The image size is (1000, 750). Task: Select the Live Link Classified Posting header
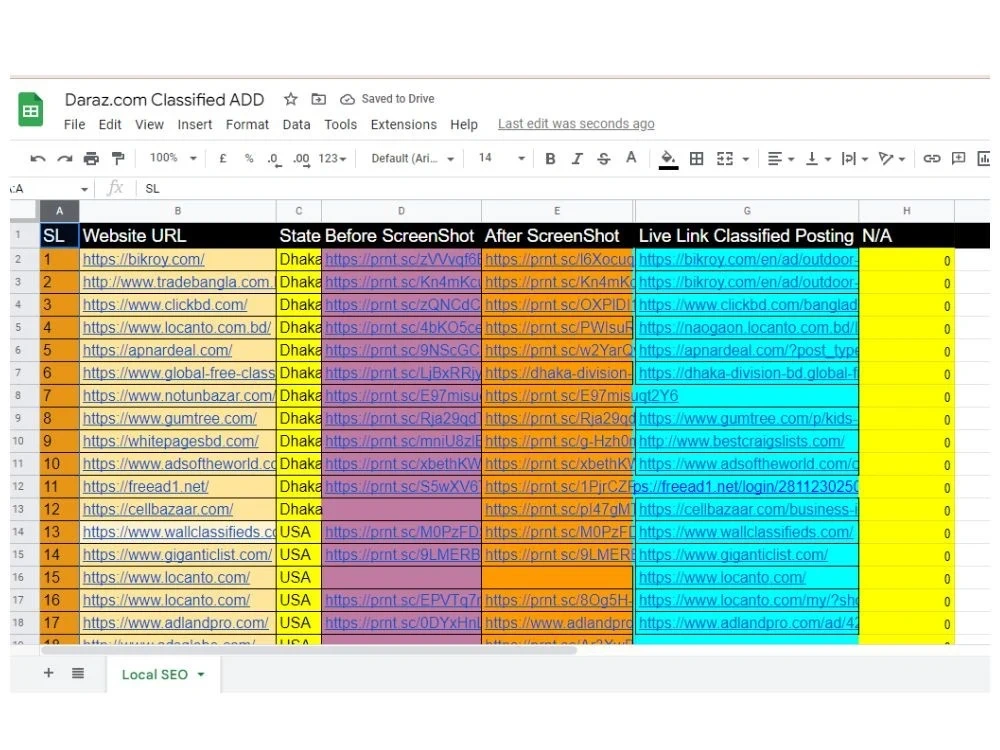pyautogui.click(x=746, y=236)
